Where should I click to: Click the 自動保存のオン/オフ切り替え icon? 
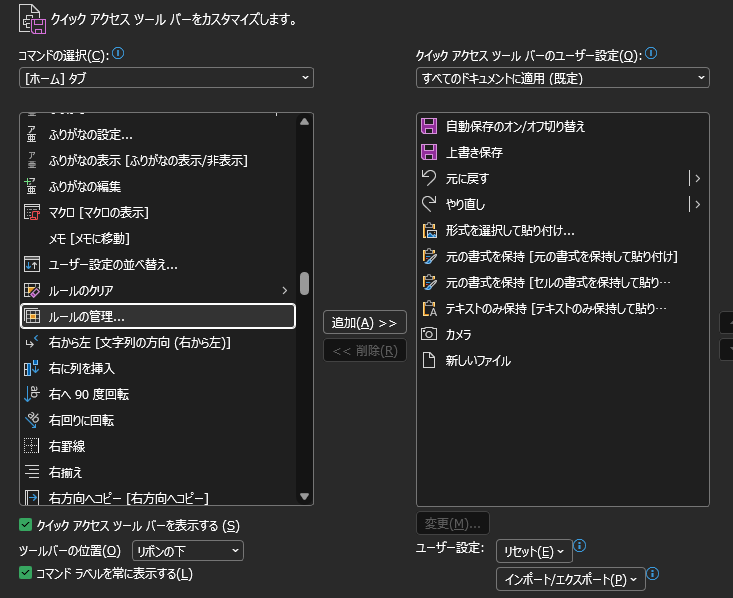[x=429, y=126]
